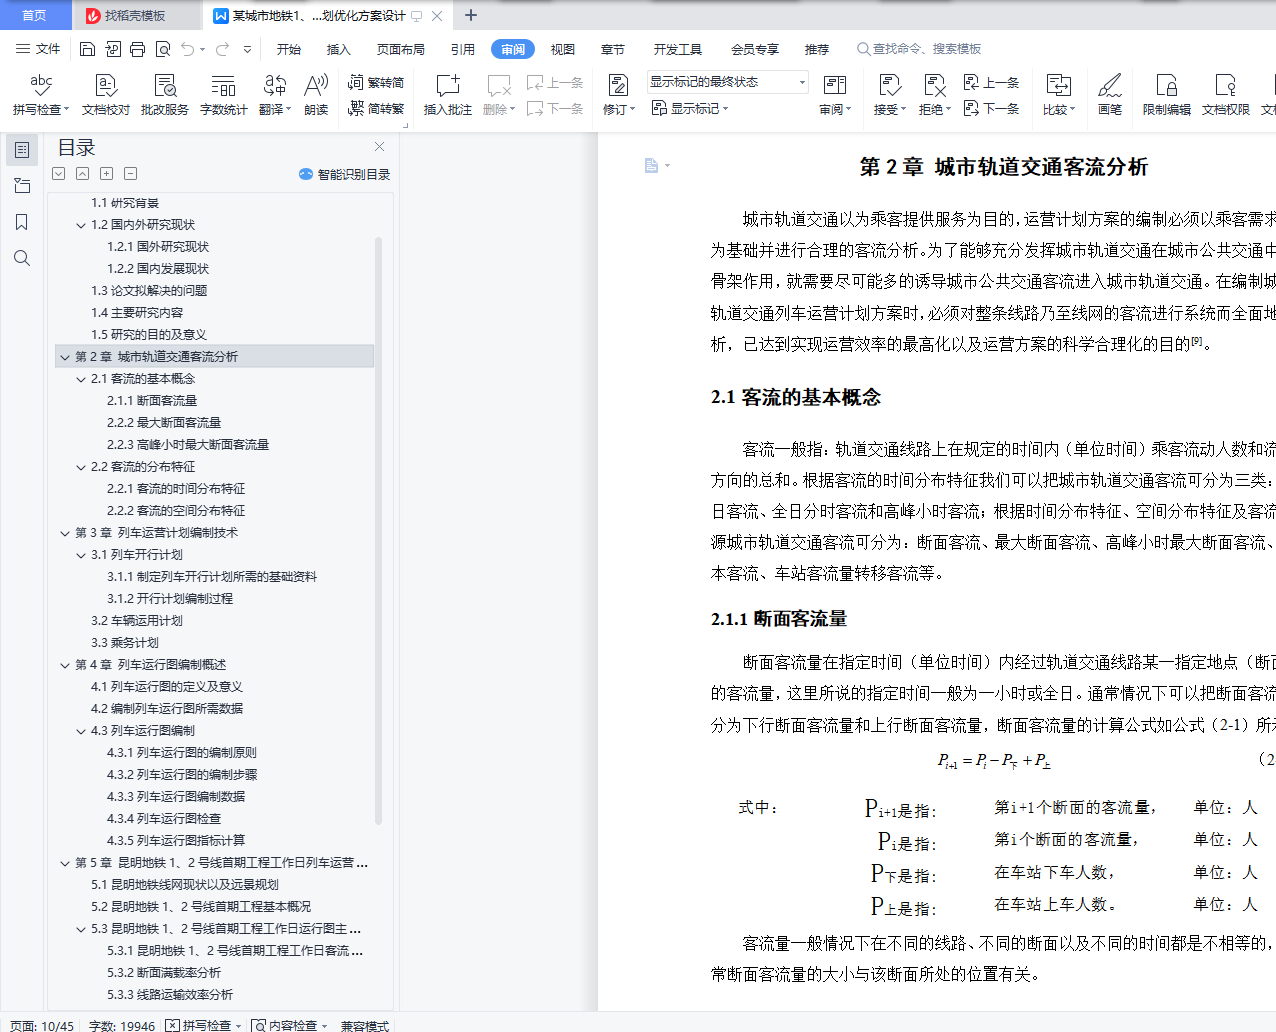Screen dimensions: 1276x1032
Task: Collapse the 第 2 章 outline node
Action: tap(65, 357)
